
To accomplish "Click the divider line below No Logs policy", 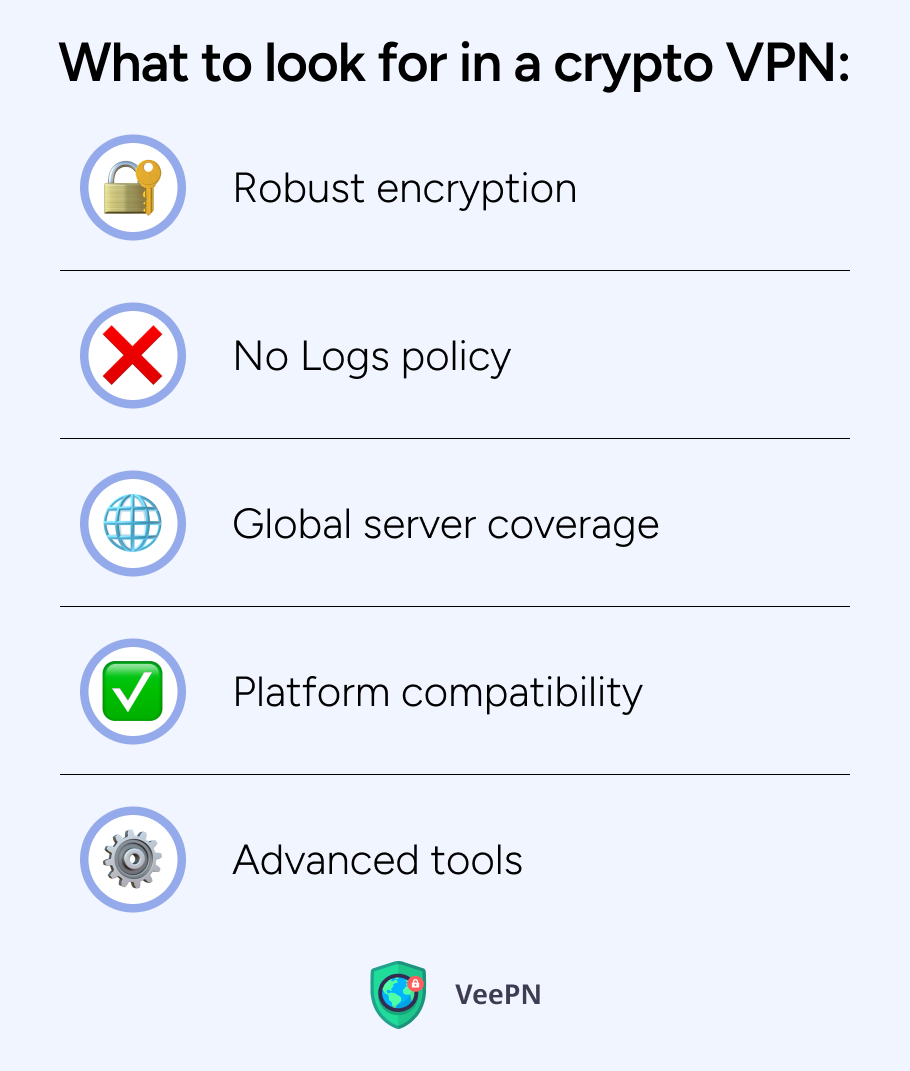I will coord(455,439).
